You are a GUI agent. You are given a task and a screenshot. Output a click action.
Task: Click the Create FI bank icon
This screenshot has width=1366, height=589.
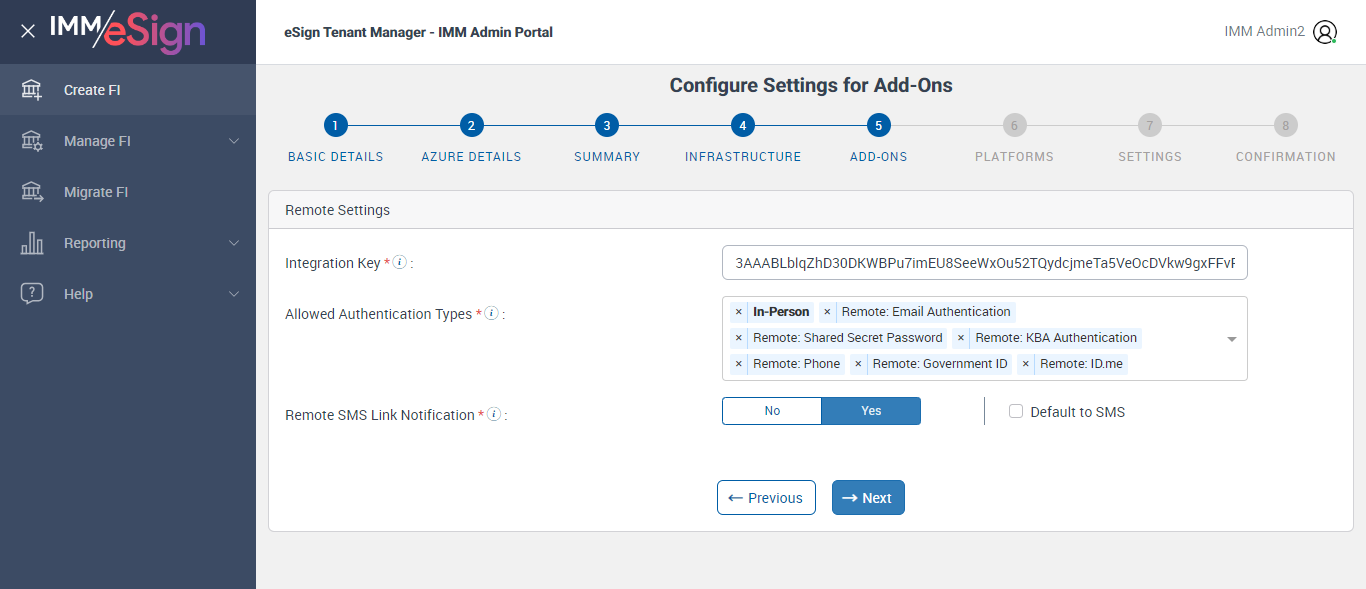click(32, 90)
